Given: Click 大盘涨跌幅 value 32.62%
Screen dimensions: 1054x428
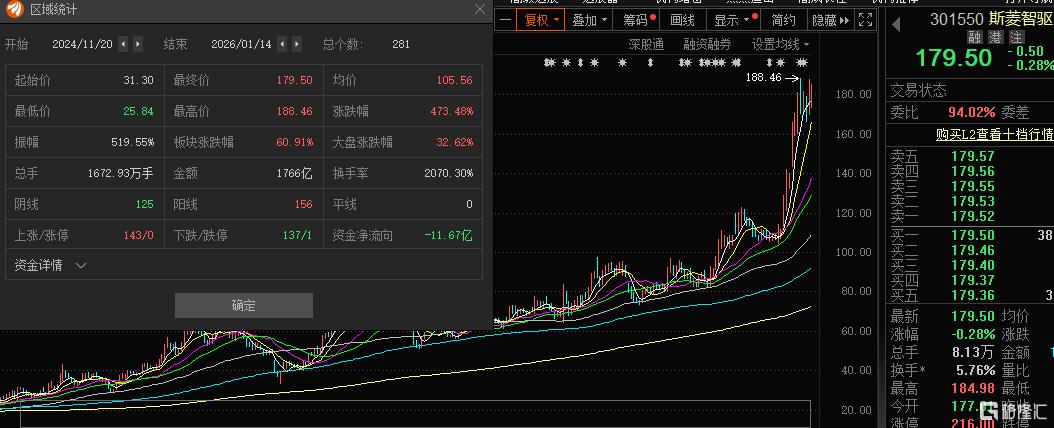Looking at the screenshot, I should [454, 142].
